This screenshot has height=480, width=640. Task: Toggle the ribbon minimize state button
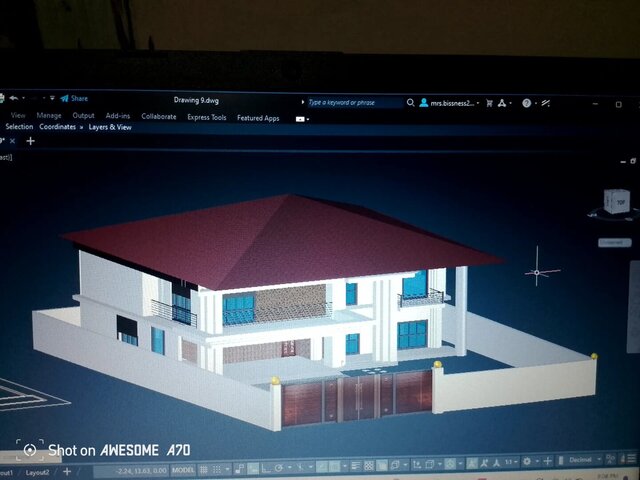click(300, 119)
